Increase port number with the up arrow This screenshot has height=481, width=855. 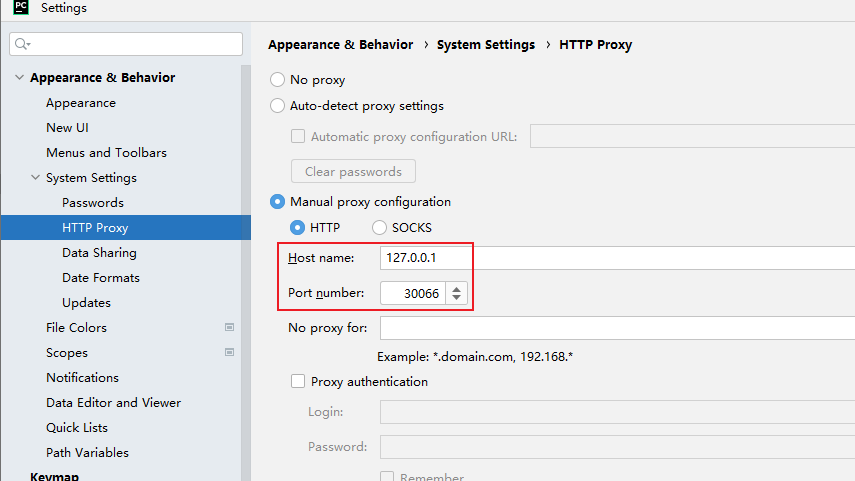point(456,288)
